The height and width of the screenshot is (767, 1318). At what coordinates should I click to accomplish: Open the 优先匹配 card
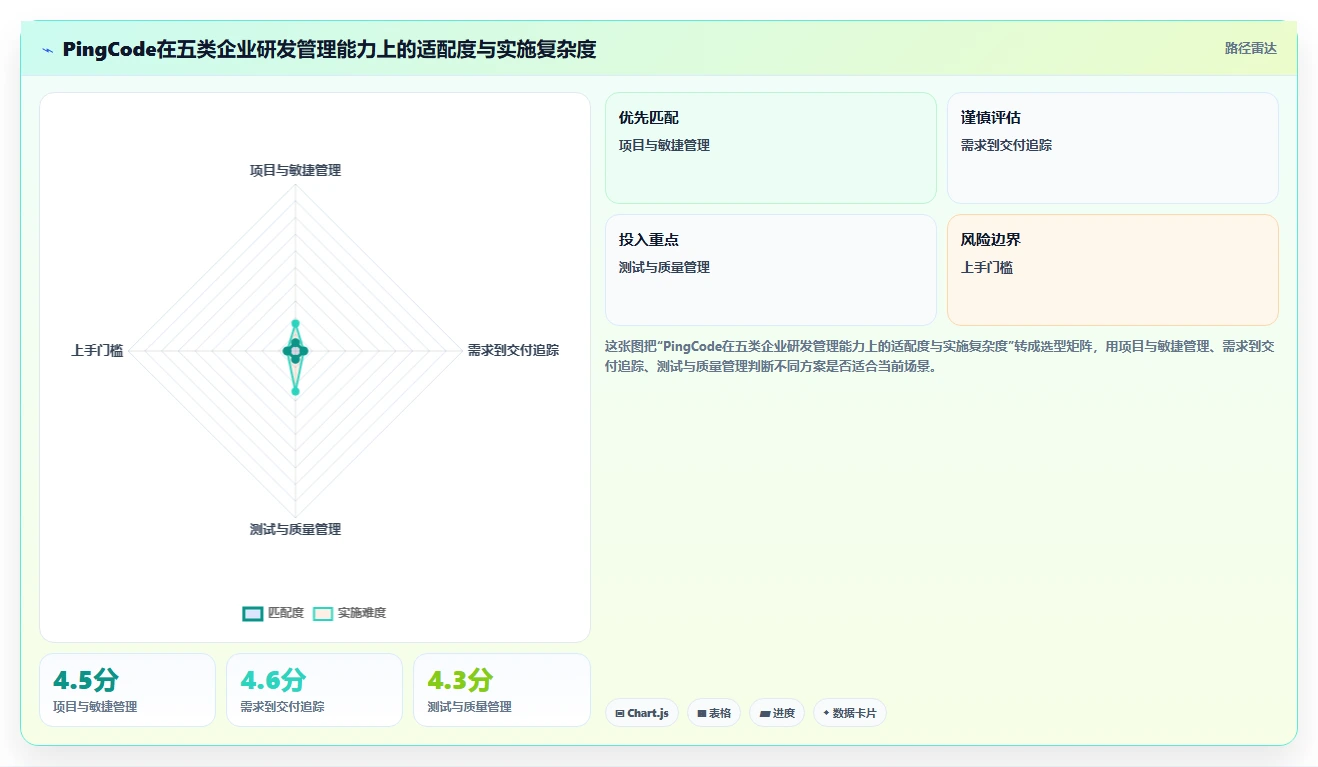[x=771, y=148]
